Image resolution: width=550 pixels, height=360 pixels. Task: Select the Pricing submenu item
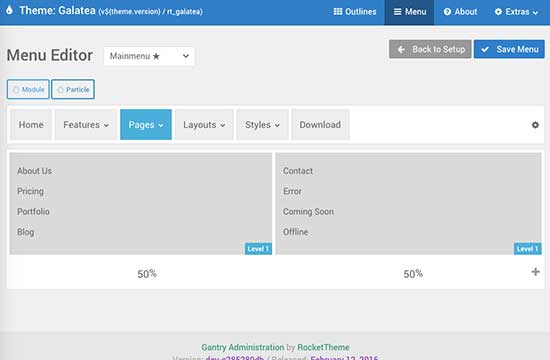click(31, 191)
